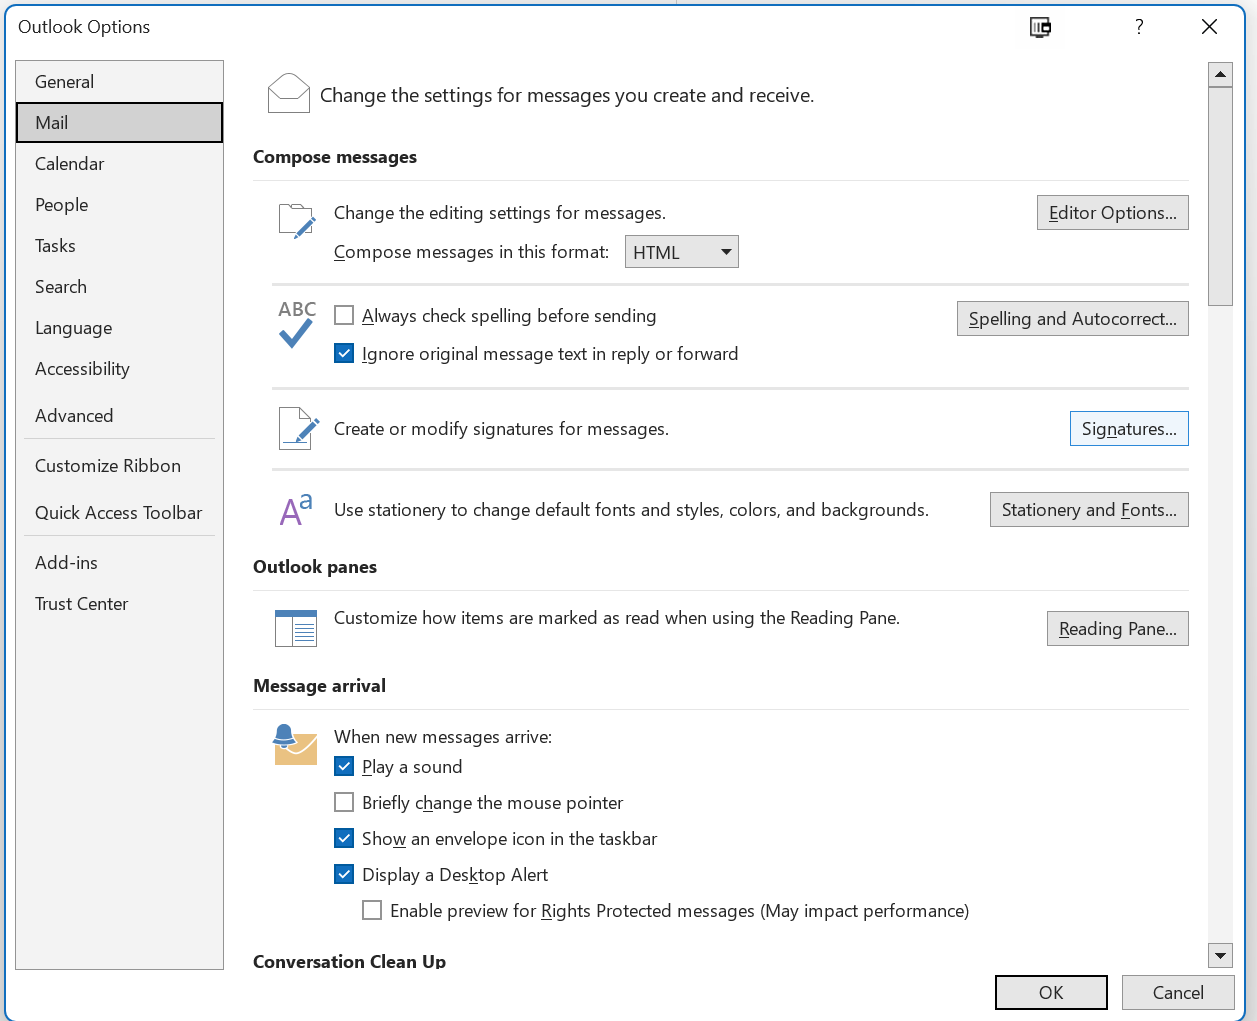This screenshot has width=1257, height=1021.
Task: Open the message format dropdown showing HTML
Action: coord(682,252)
